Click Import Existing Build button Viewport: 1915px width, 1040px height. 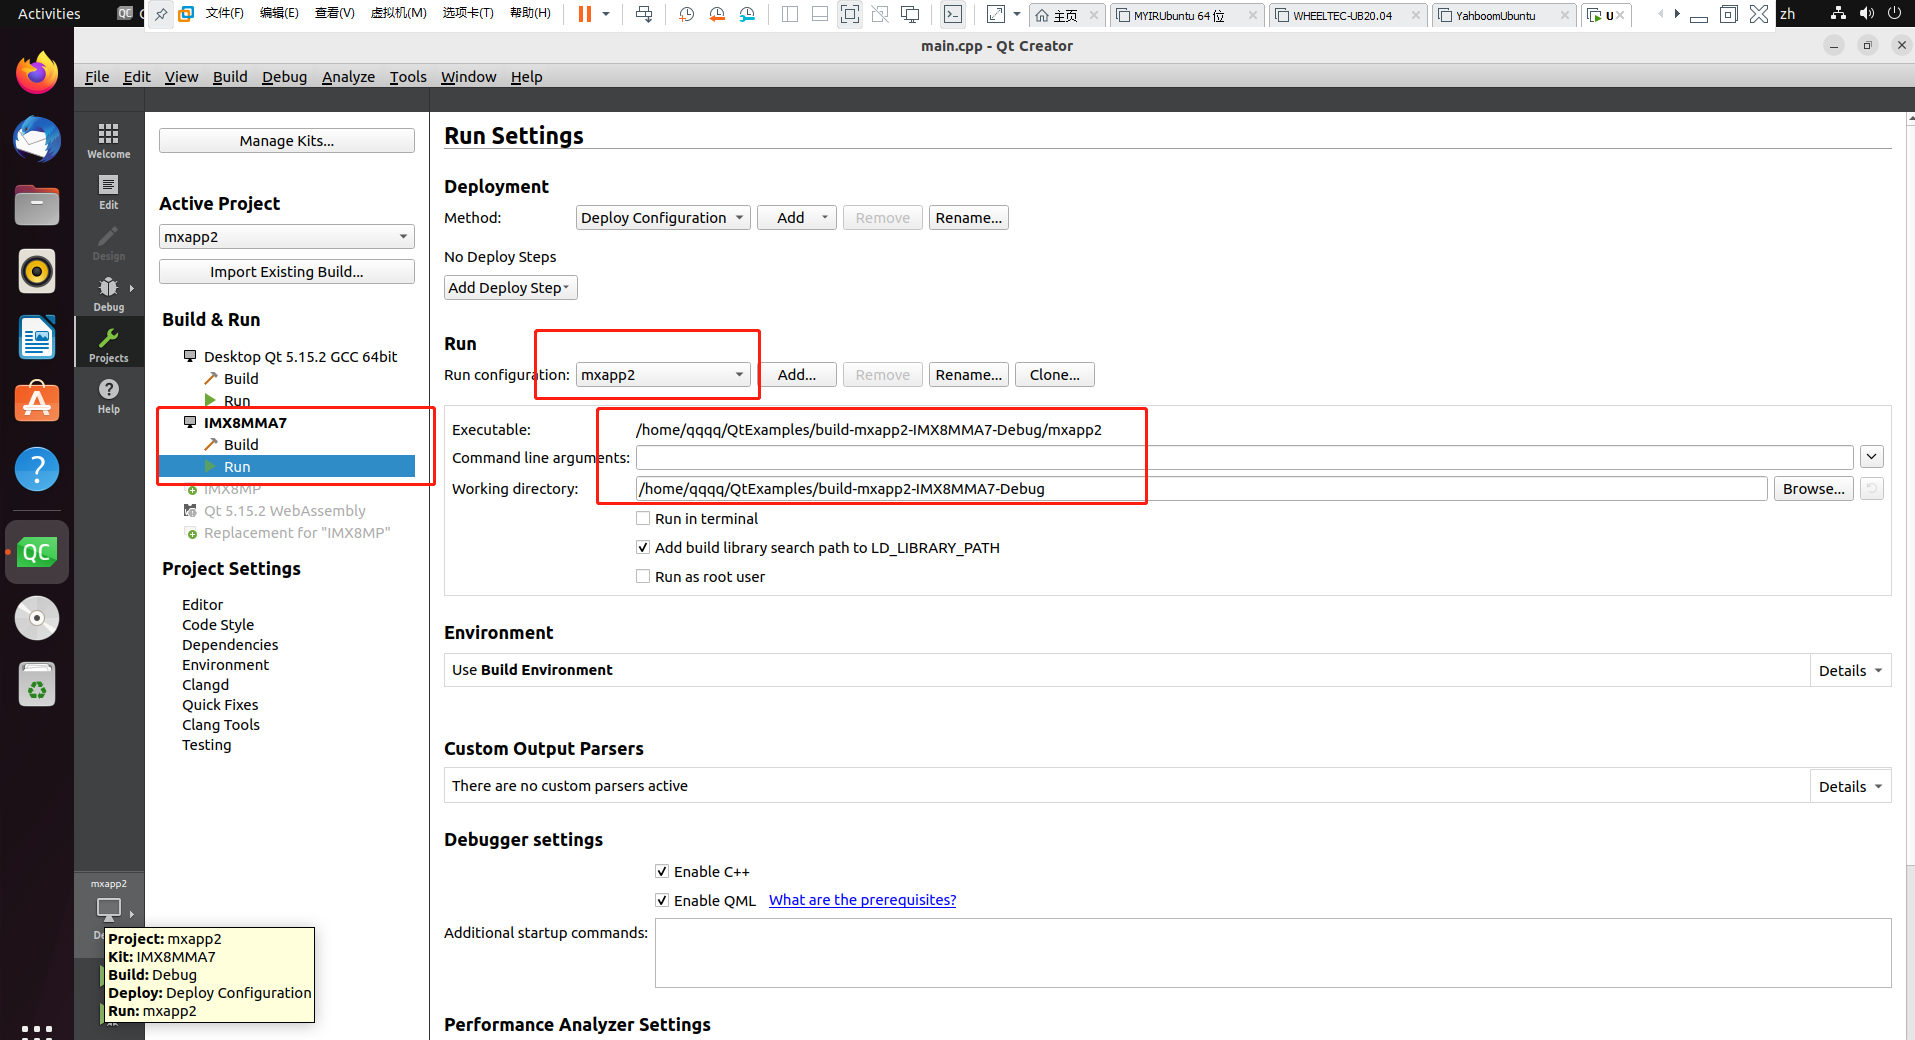[x=286, y=272]
